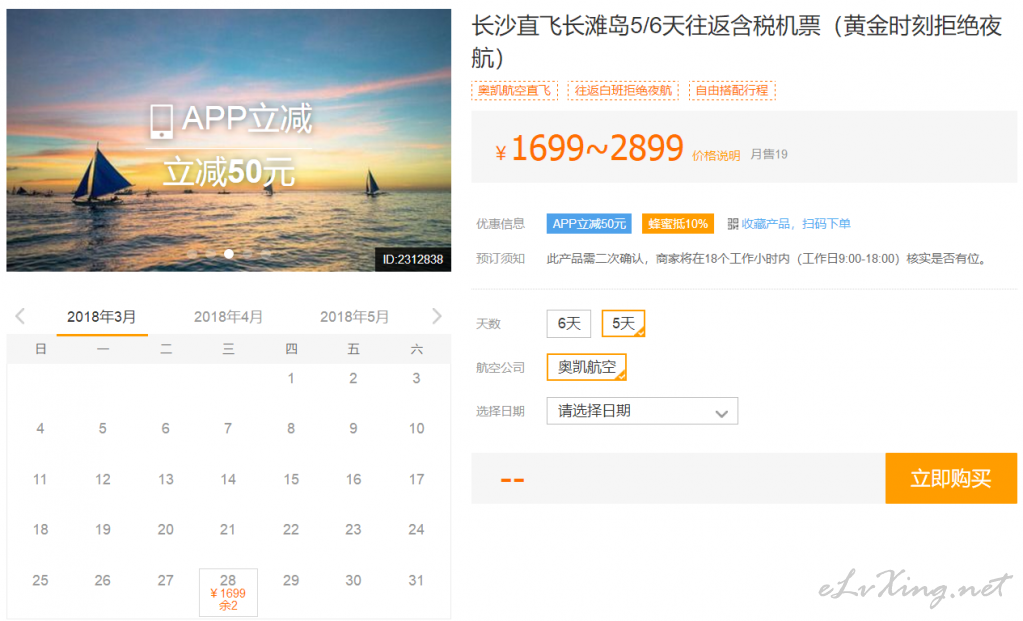Image resolution: width=1023 pixels, height=621 pixels.
Task: Open the 价格说明 price explanation link
Action: coord(716,155)
